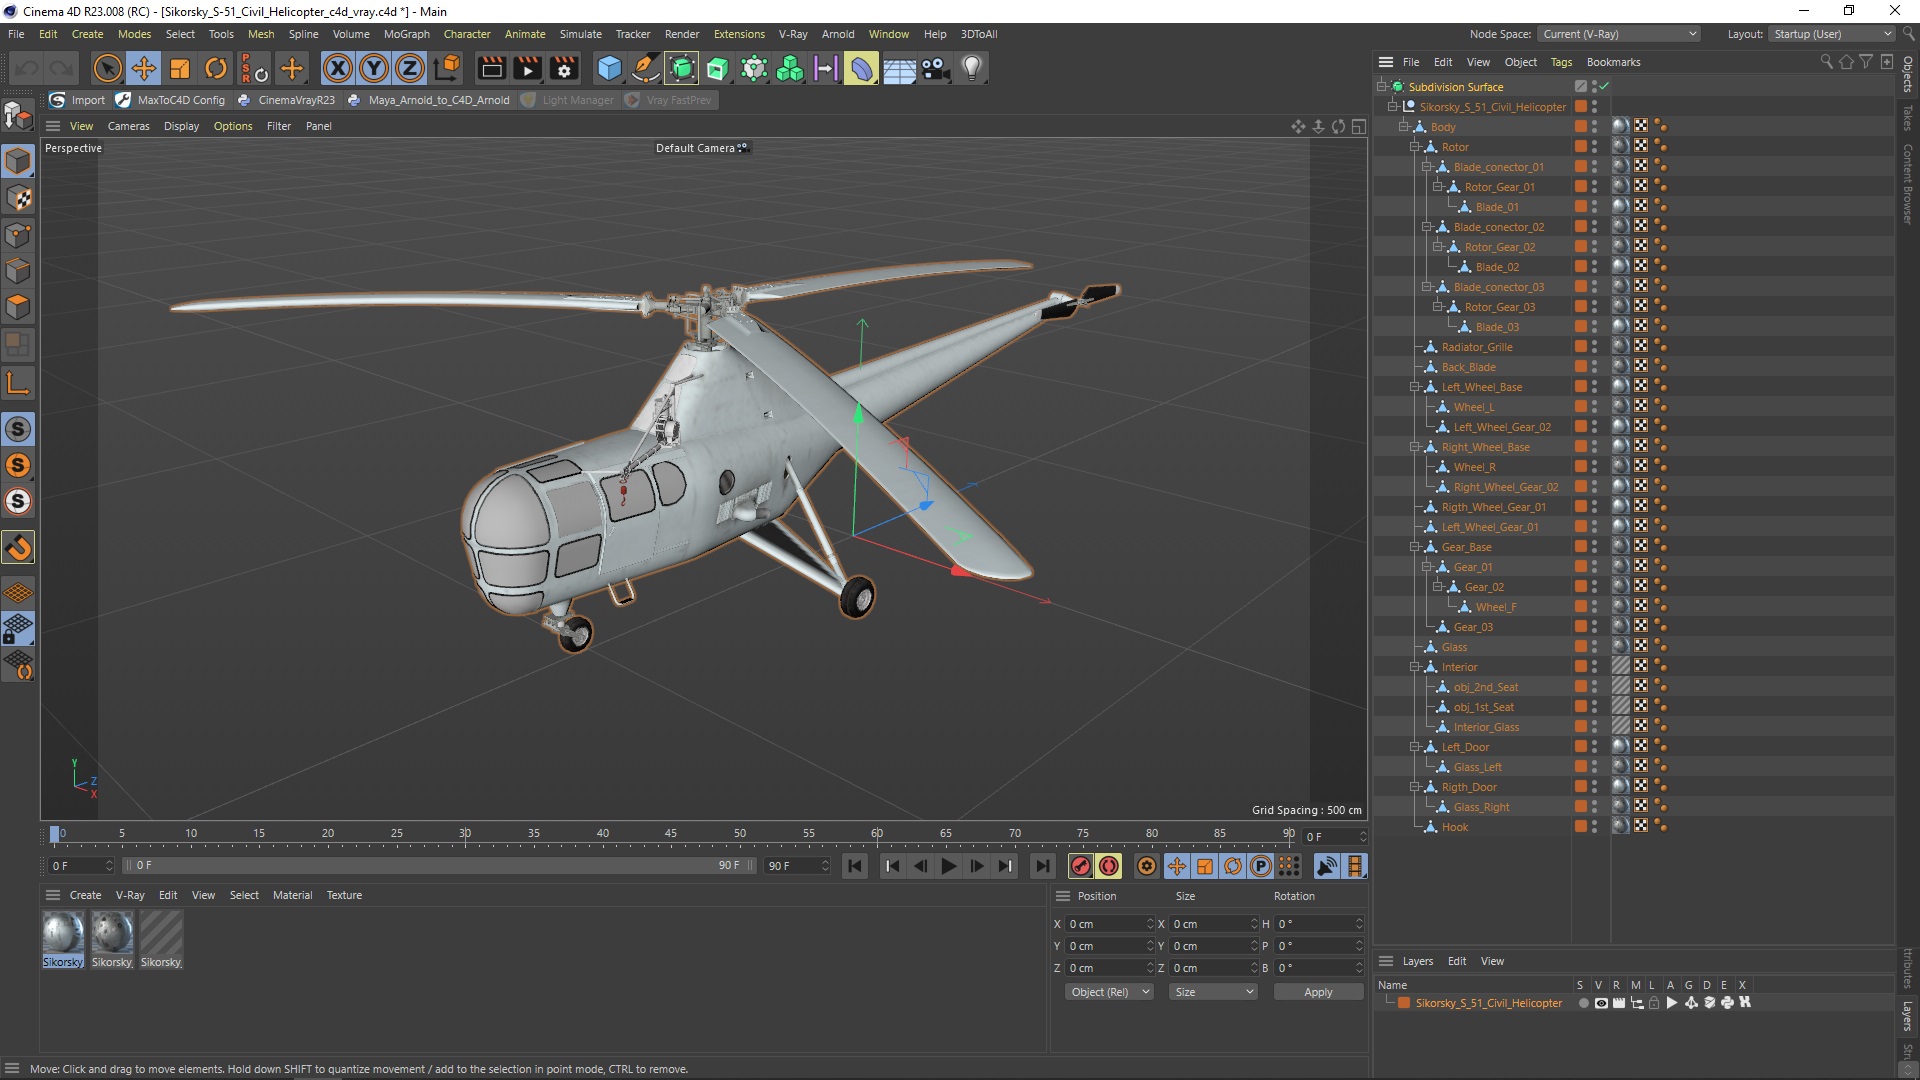Toggle the Y axis lock icon

point(374,68)
